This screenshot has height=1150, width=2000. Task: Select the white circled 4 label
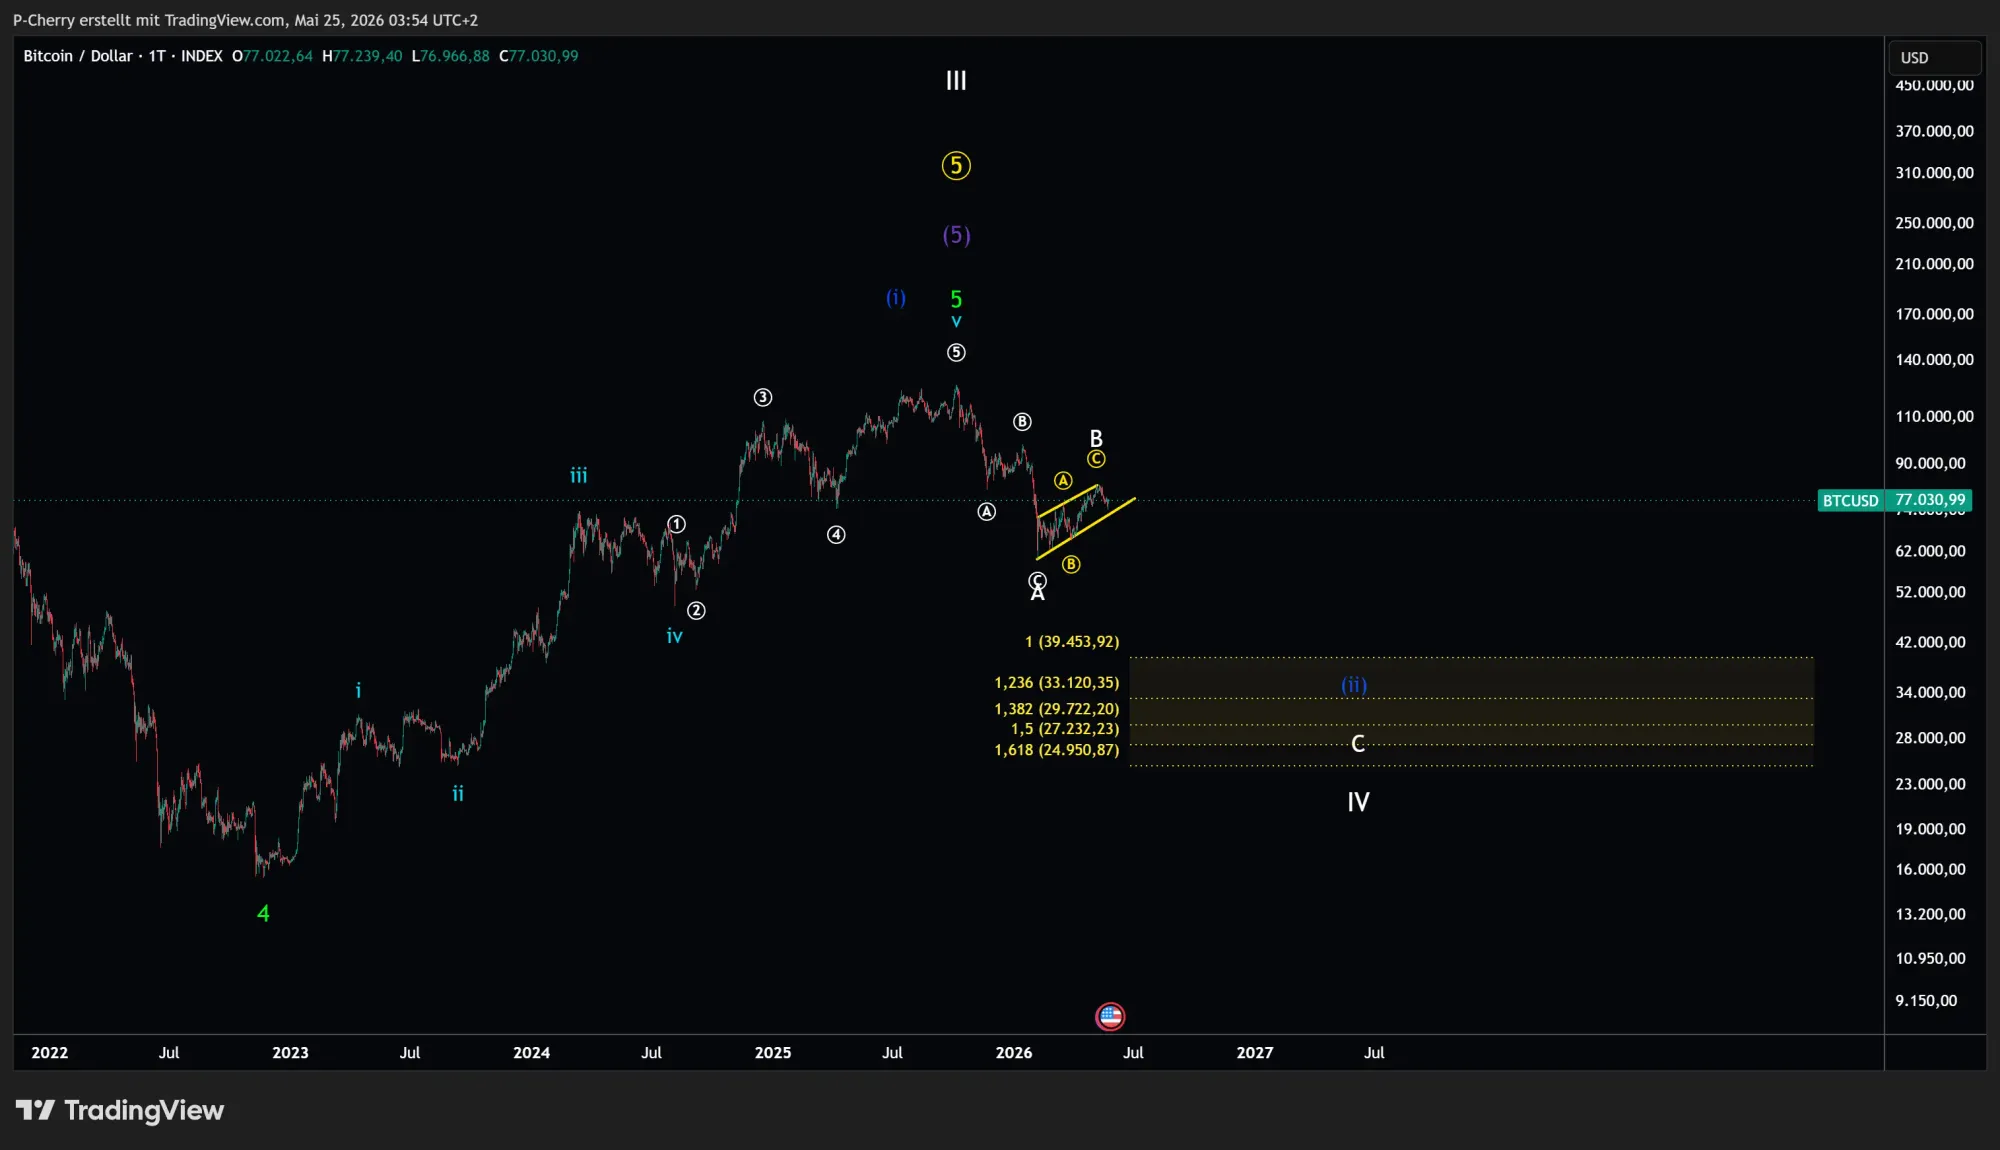(836, 535)
